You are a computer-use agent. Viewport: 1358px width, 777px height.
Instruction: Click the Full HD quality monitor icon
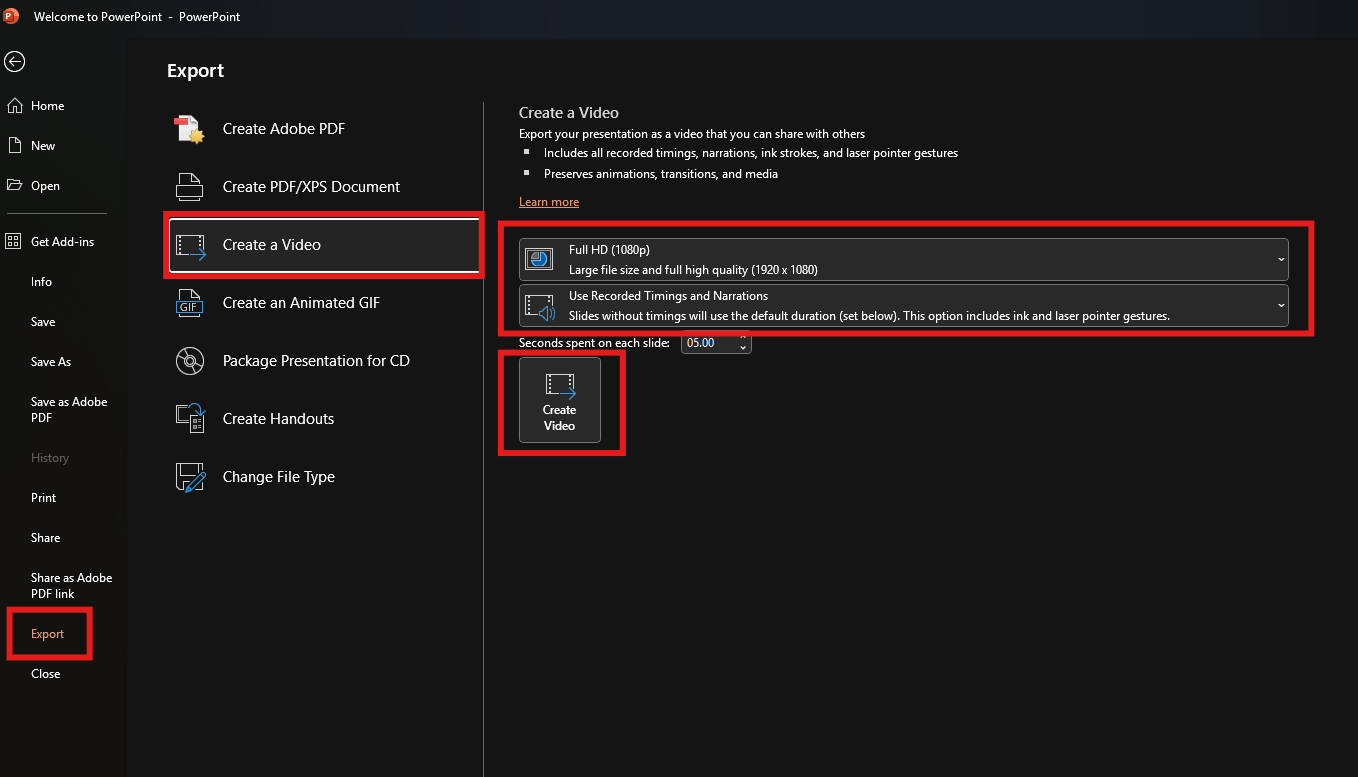click(x=539, y=259)
